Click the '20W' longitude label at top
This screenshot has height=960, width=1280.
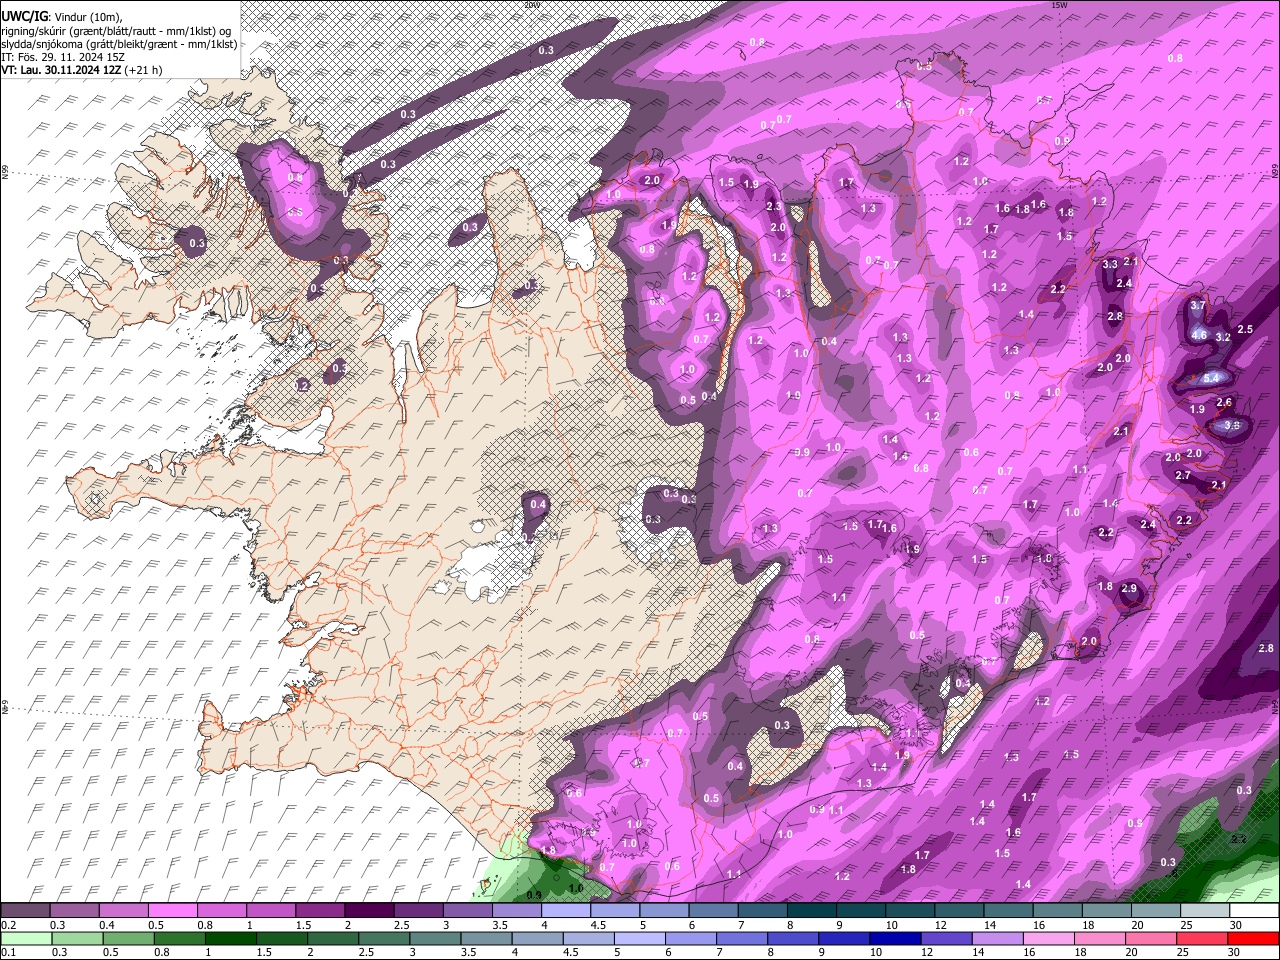tap(531, 5)
